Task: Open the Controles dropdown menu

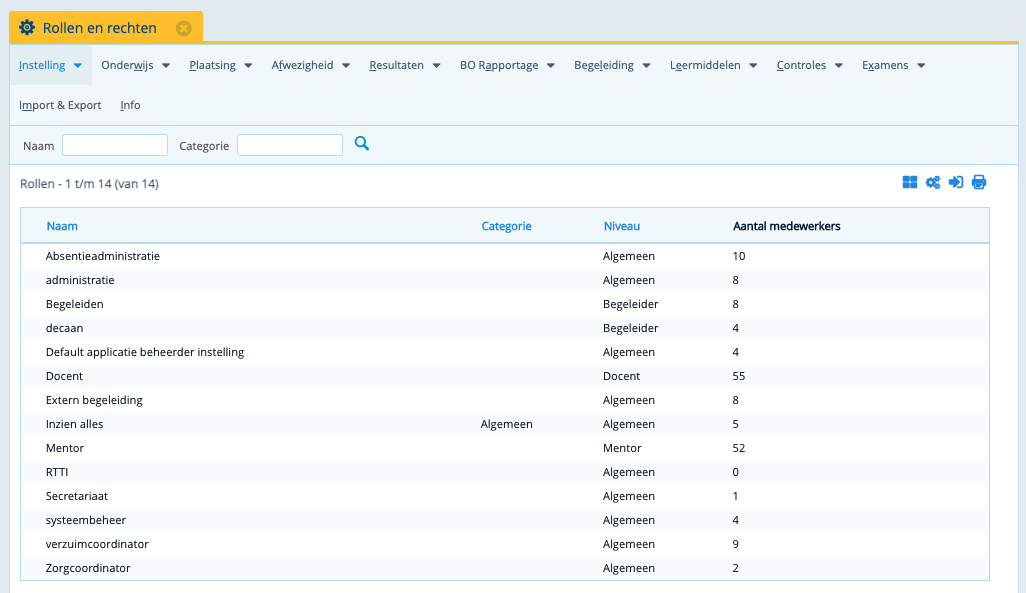Action: [x=809, y=65]
